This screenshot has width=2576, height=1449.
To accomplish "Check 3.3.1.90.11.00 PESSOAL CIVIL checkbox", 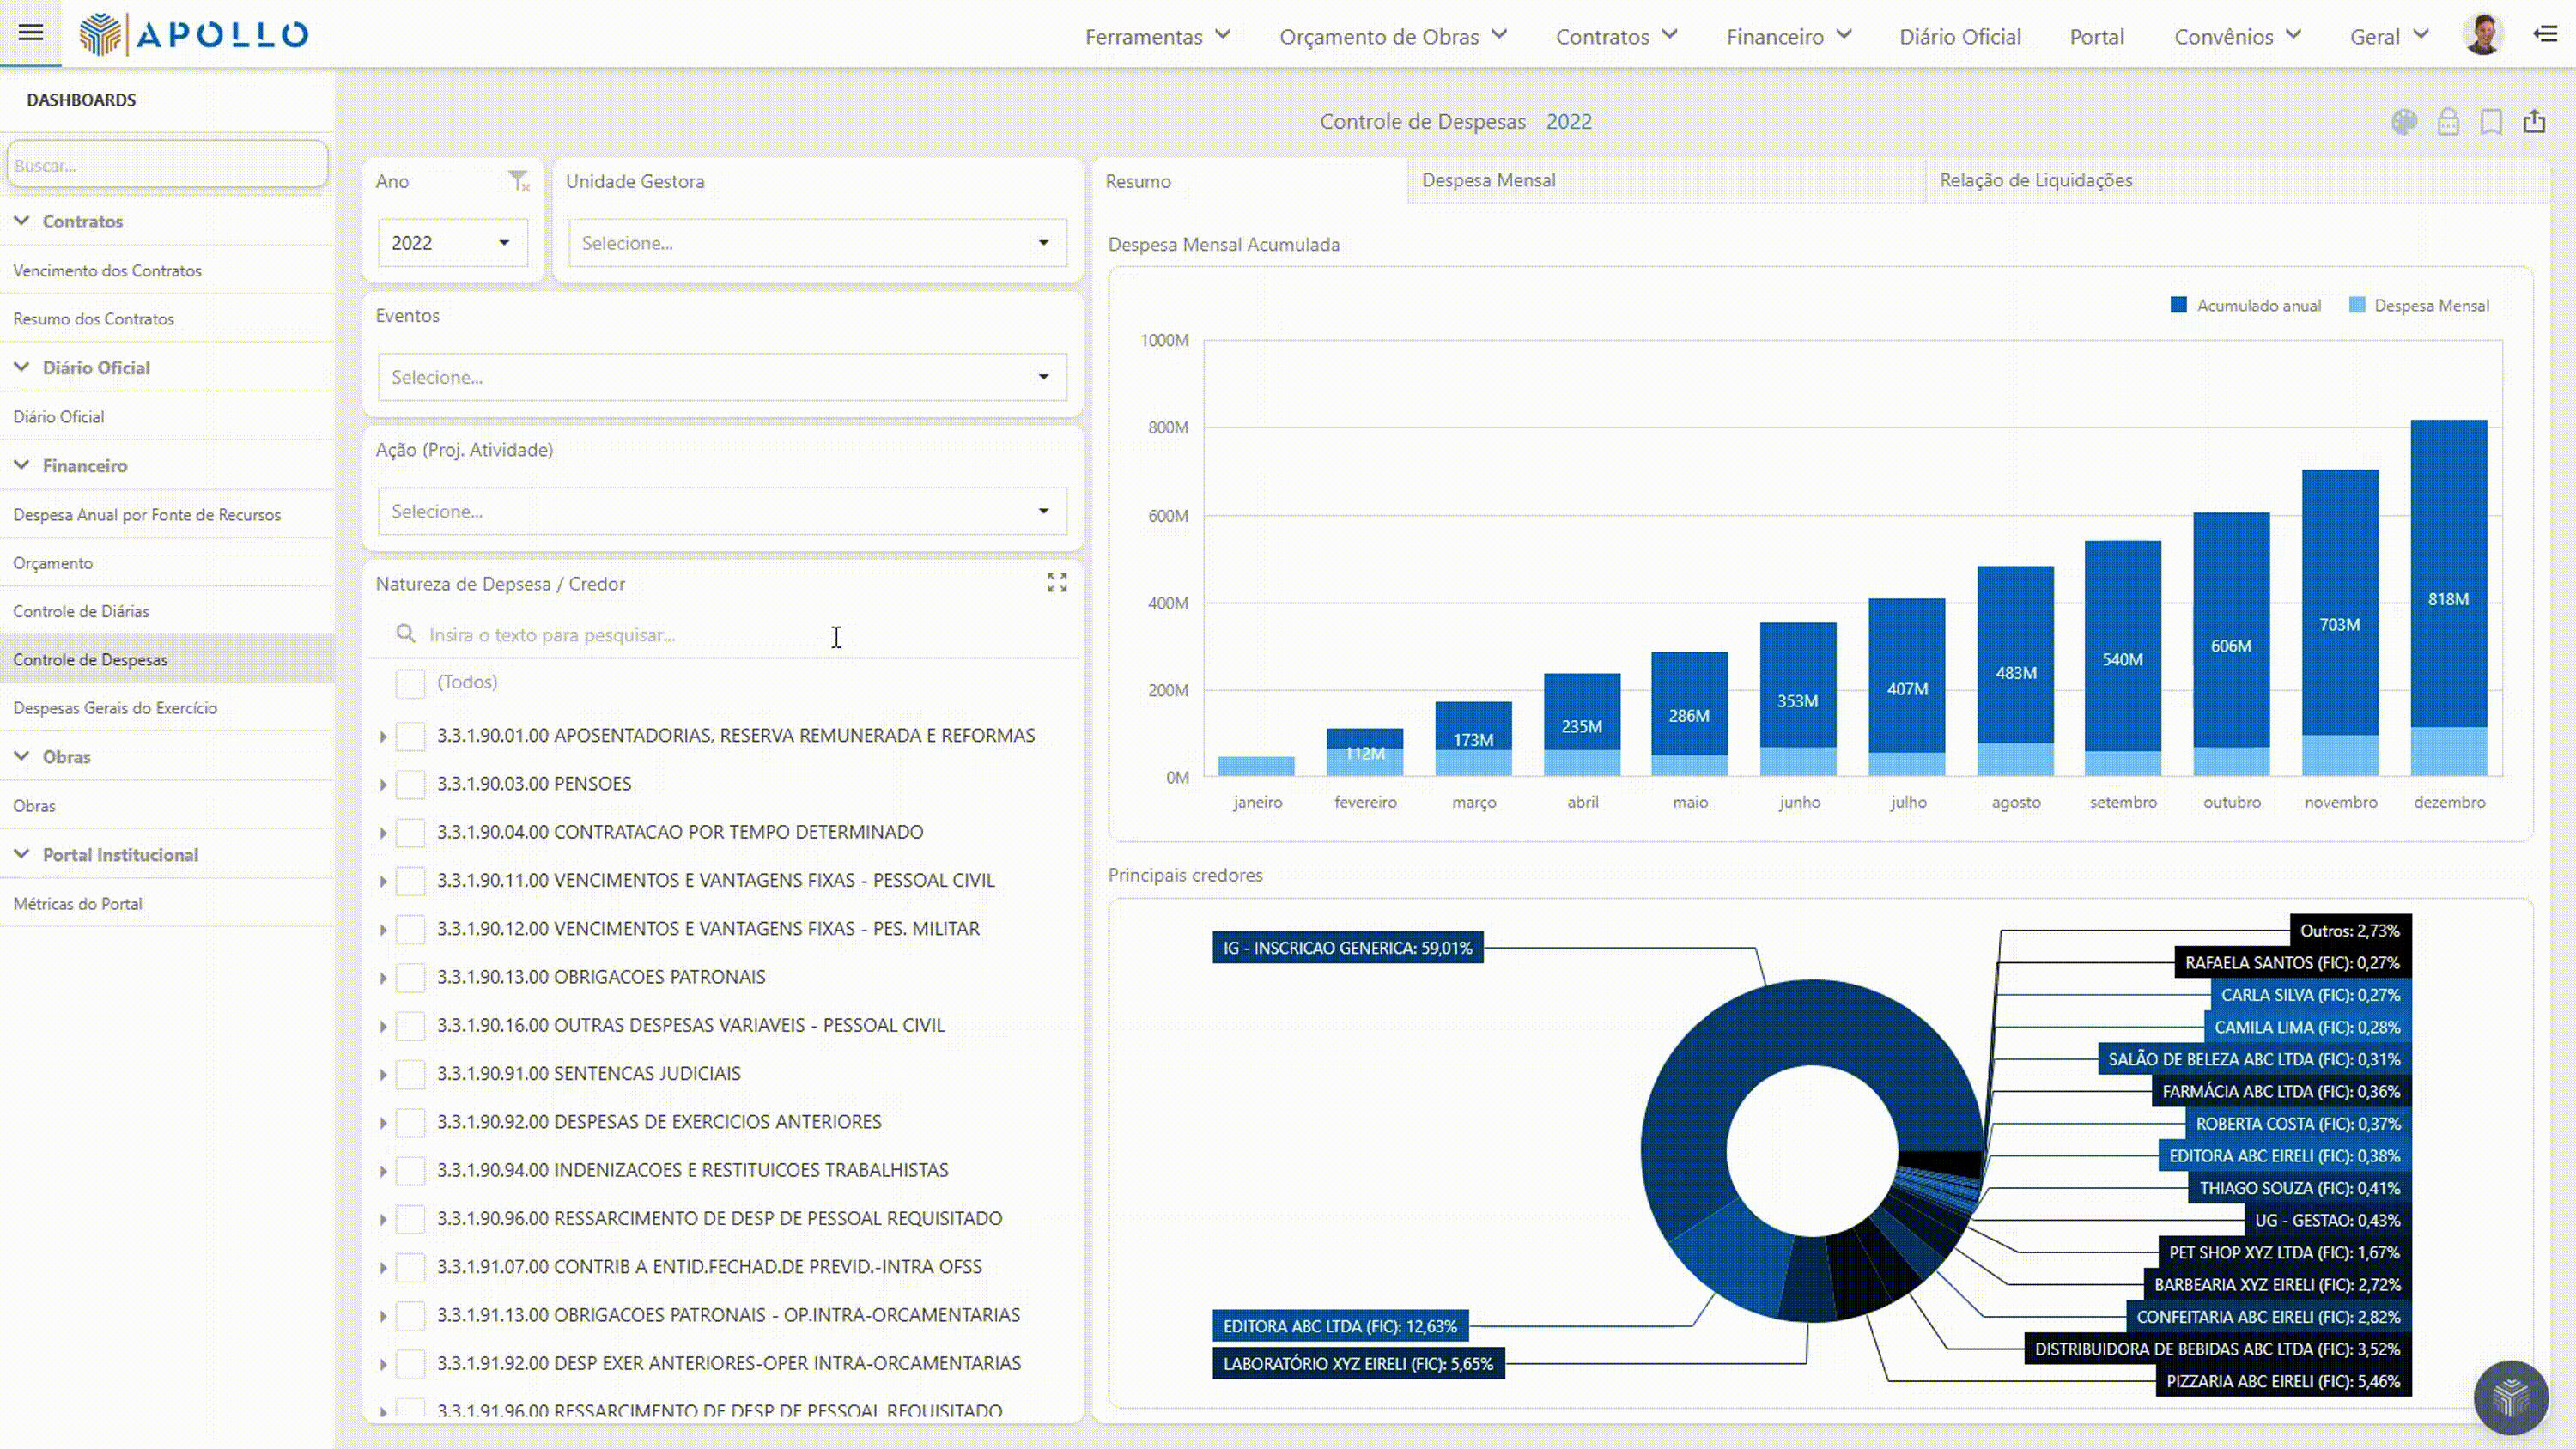I will [410, 881].
